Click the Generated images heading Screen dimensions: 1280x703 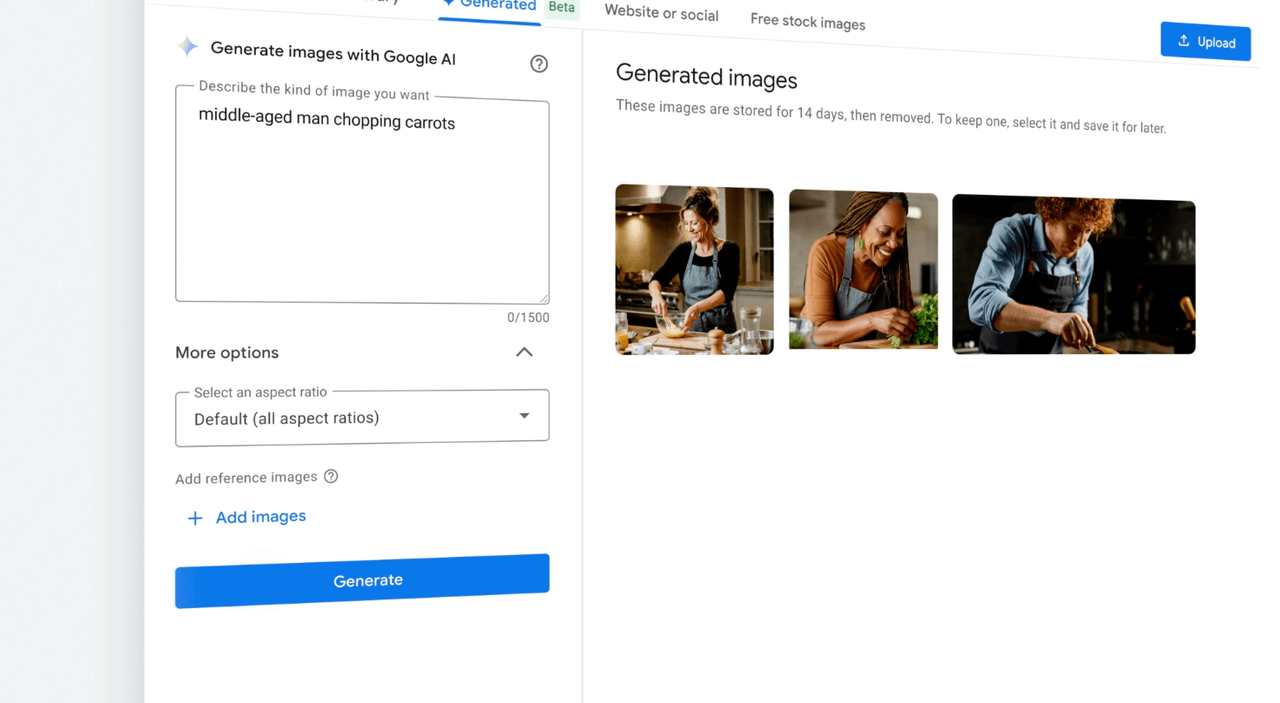[x=706, y=78]
